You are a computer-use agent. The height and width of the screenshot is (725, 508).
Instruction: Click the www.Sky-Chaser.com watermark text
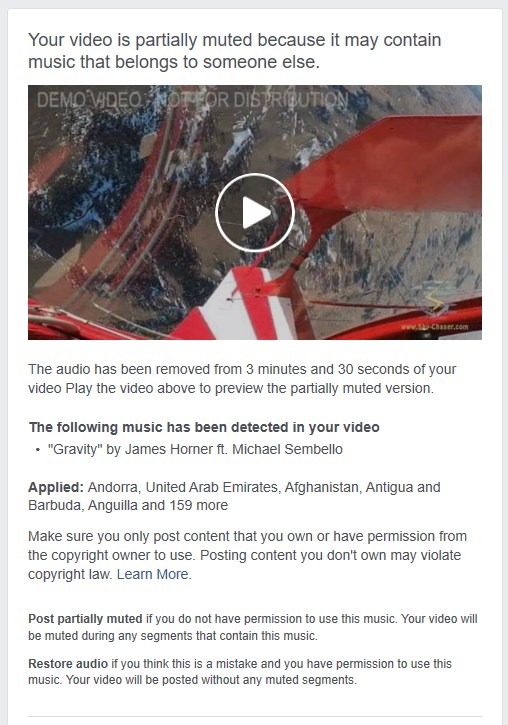[435, 326]
